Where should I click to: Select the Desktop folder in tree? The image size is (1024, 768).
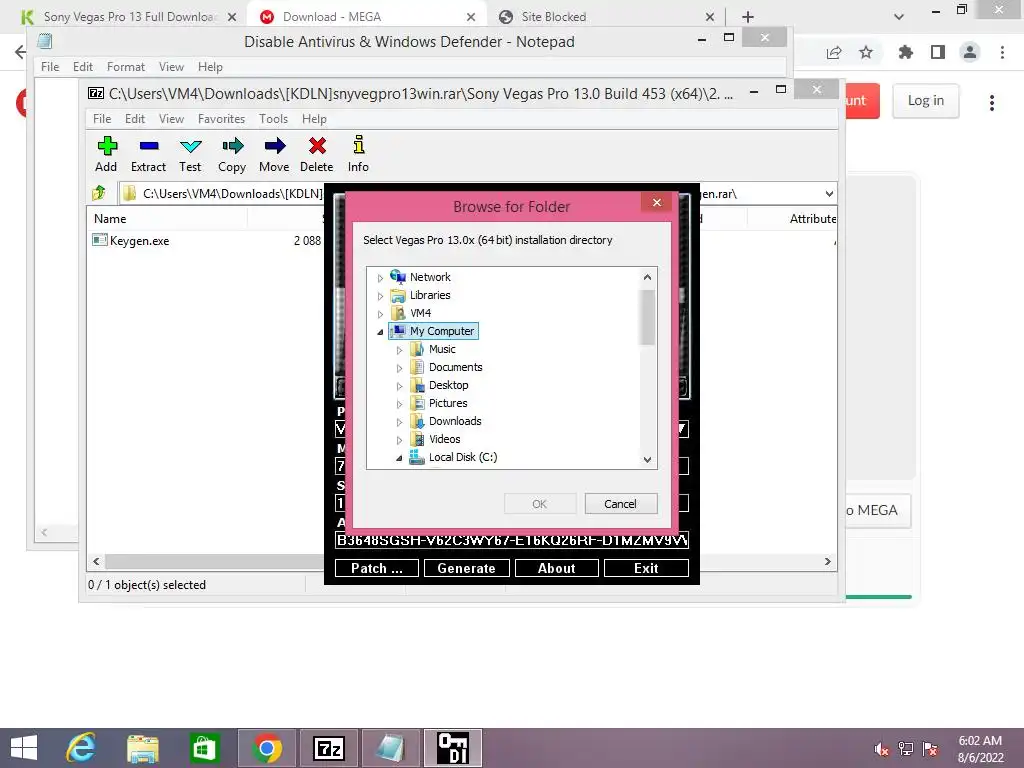[x=448, y=385]
